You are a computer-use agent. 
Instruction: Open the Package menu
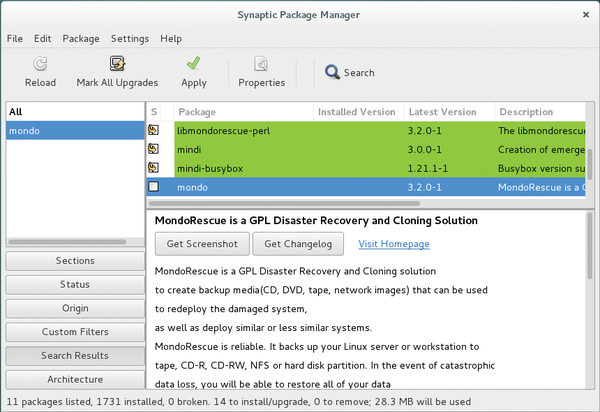click(x=81, y=39)
